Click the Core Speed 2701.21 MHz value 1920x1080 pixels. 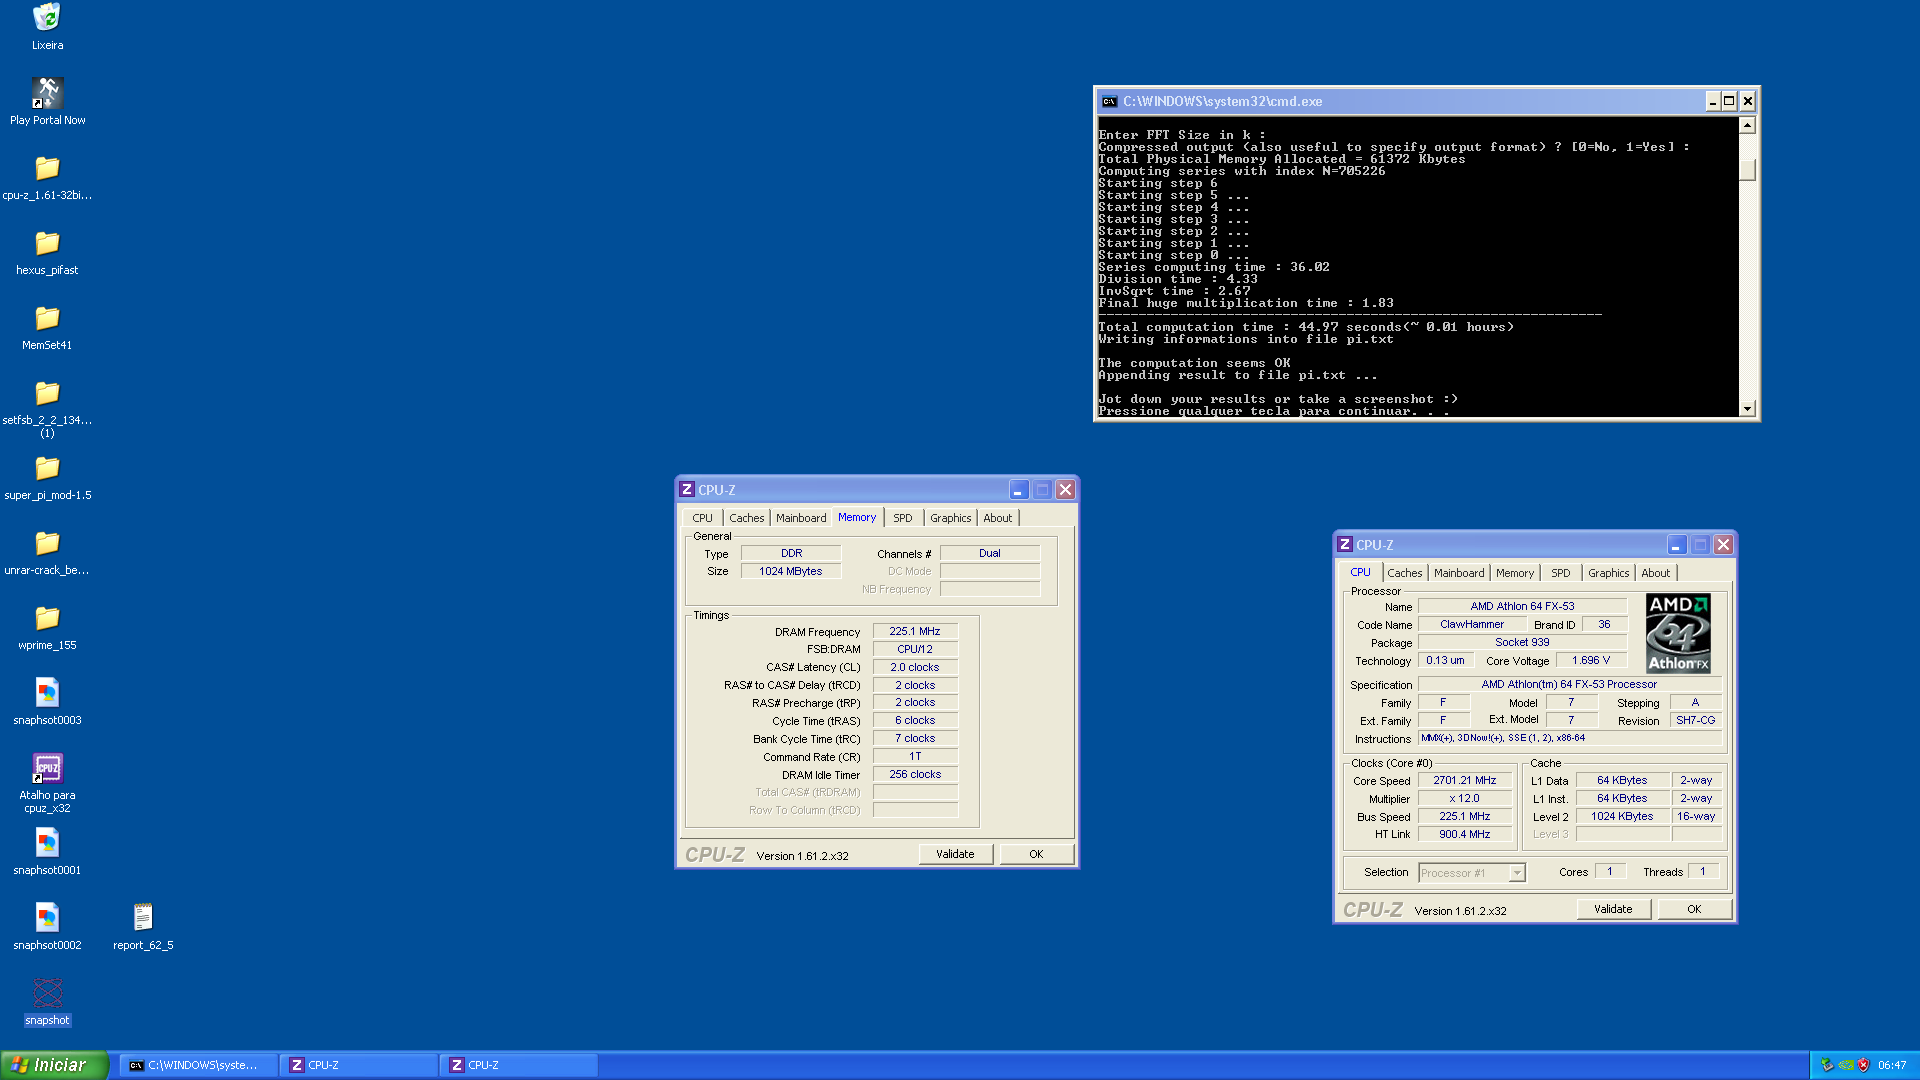1464,780
